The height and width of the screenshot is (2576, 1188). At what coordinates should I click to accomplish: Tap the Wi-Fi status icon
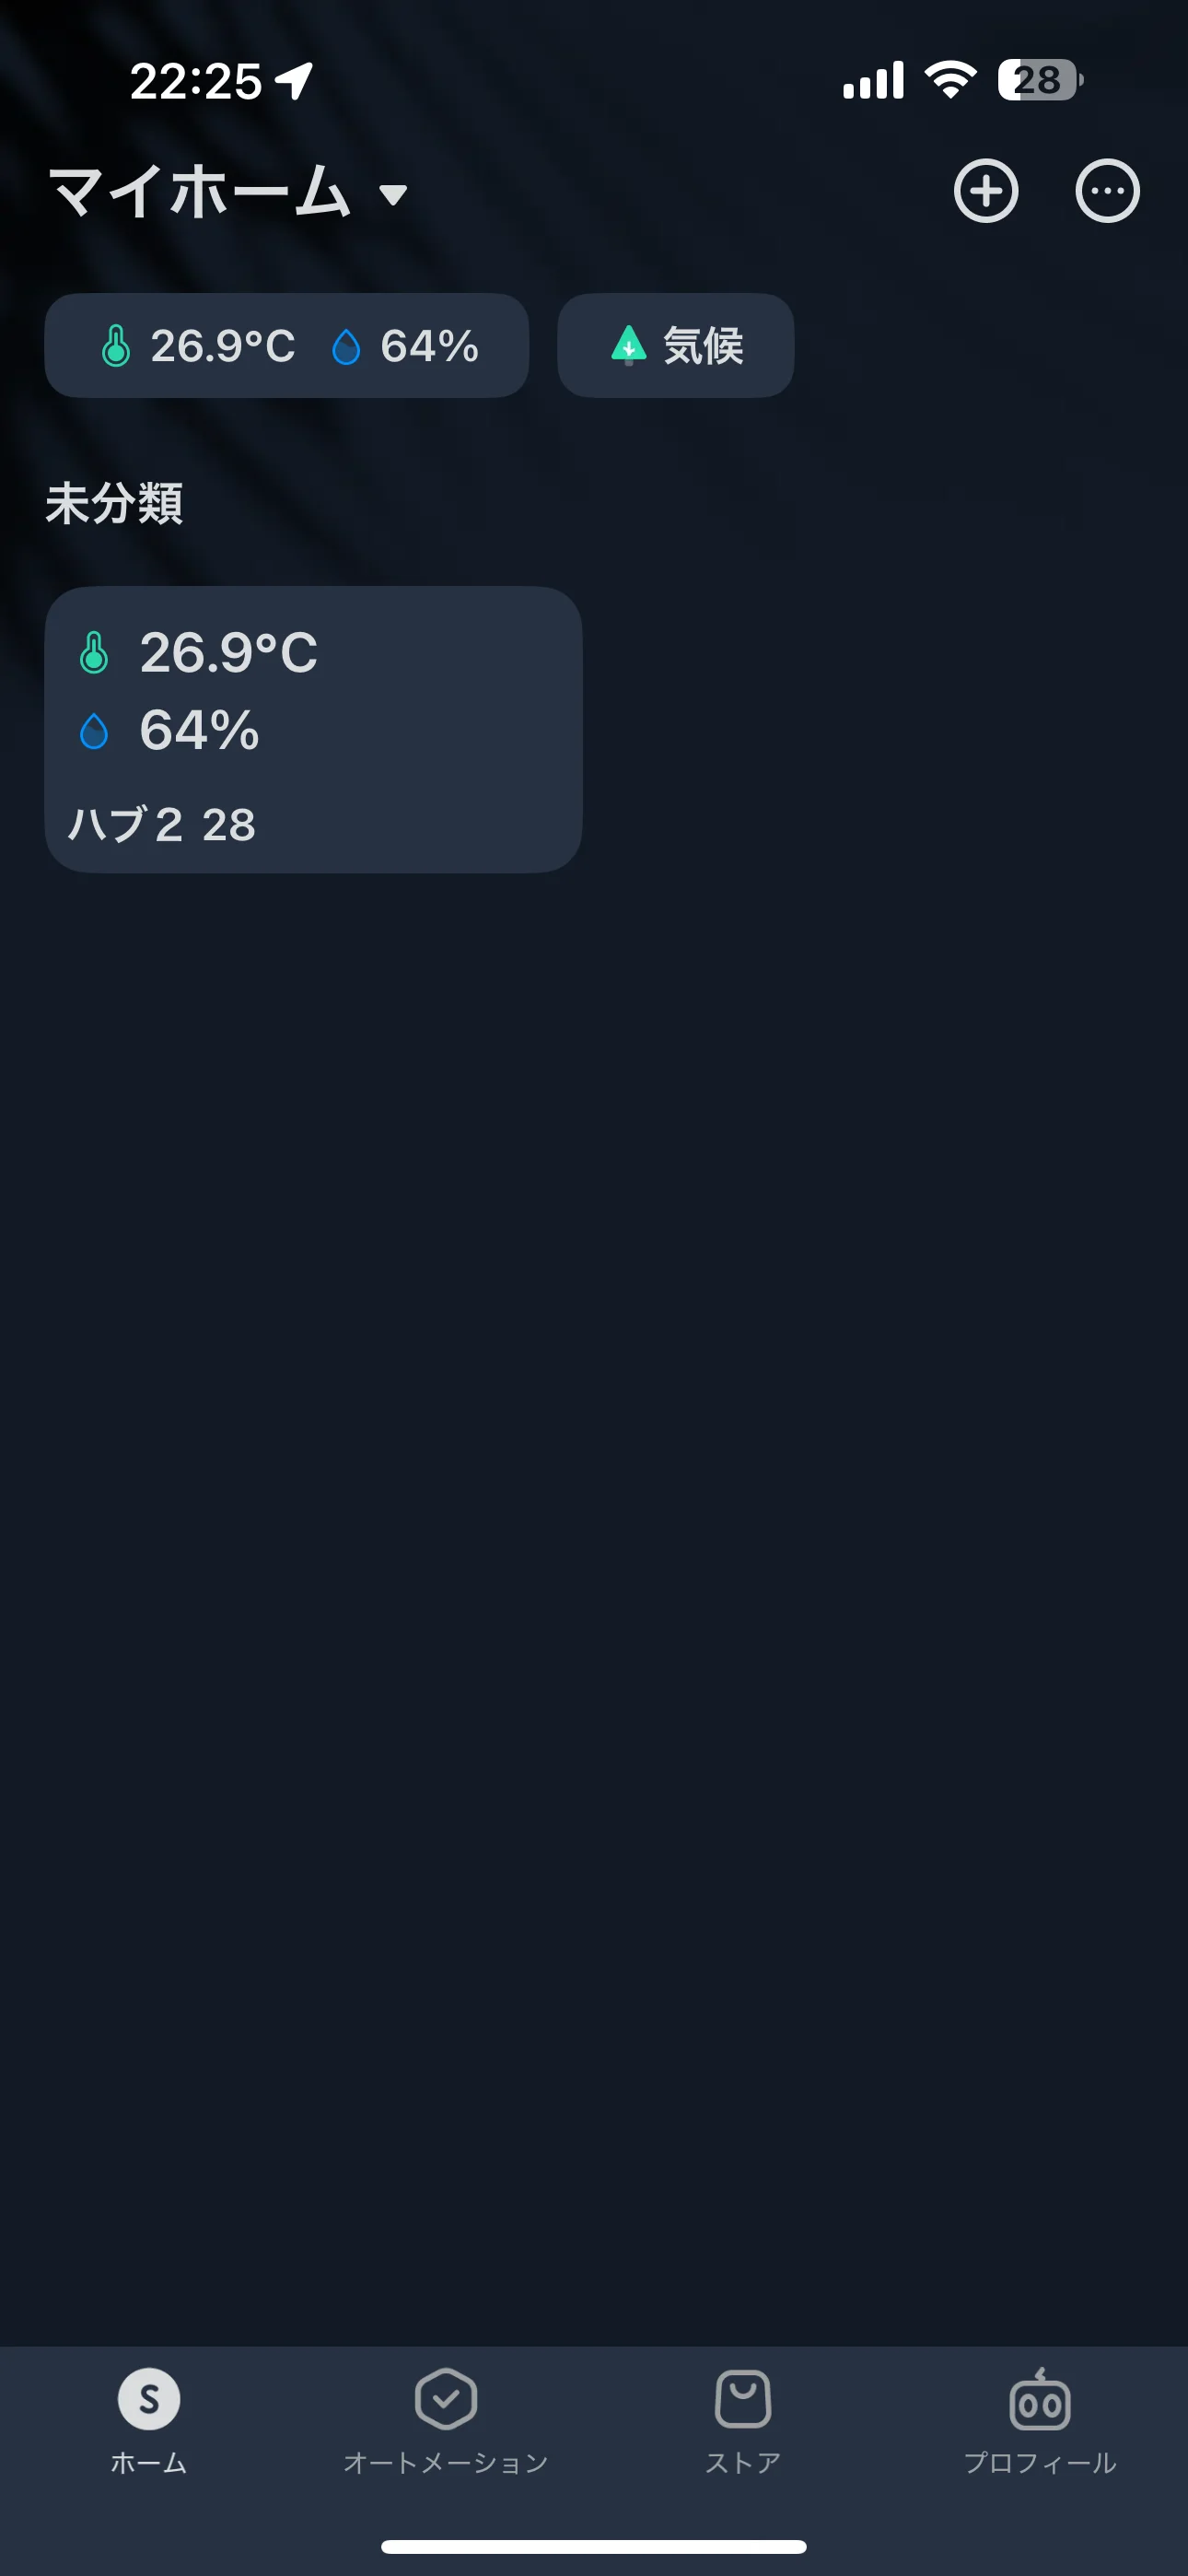(951, 80)
